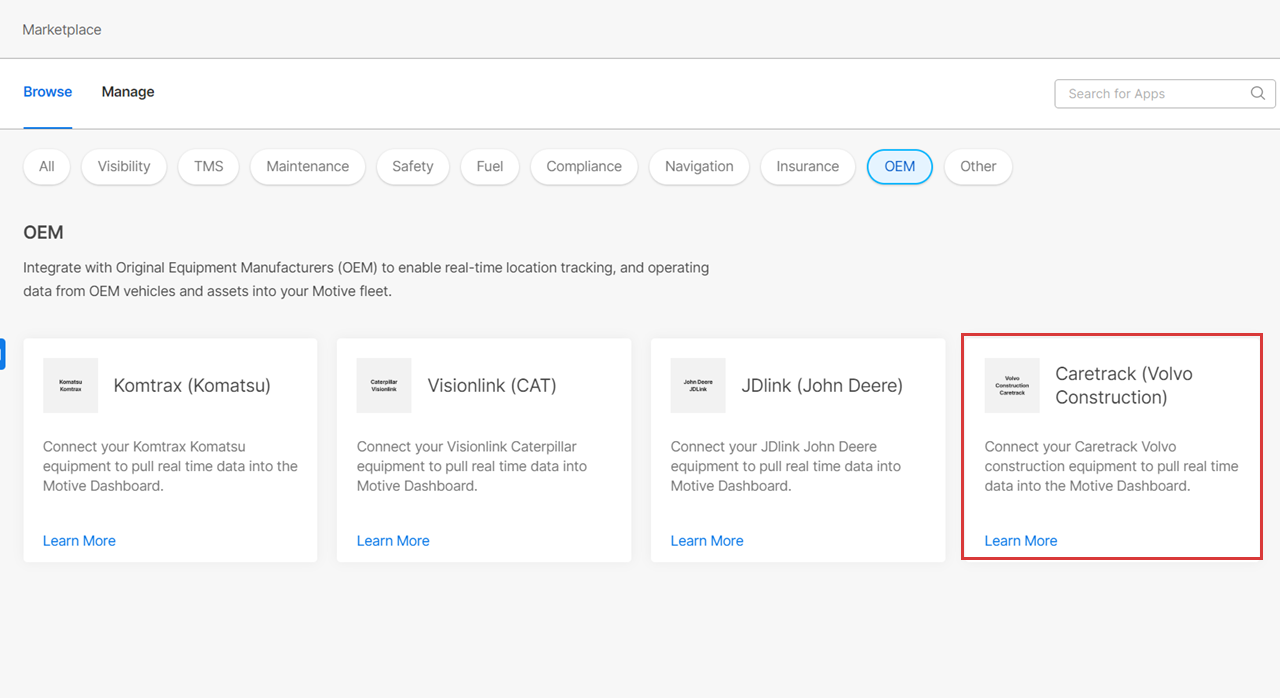Open Learn More for Komtrax (Komatsu)

click(79, 541)
